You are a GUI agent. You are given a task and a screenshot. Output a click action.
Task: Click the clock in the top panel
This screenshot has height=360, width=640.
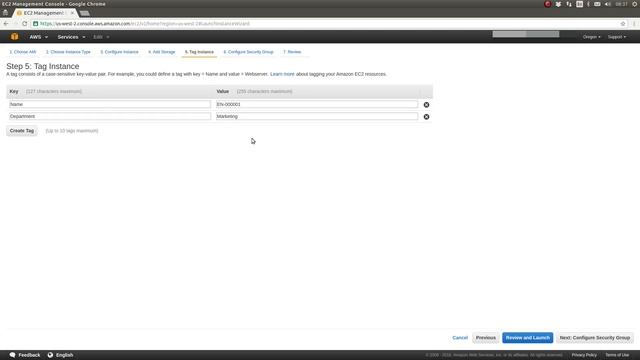[x=621, y=4]
